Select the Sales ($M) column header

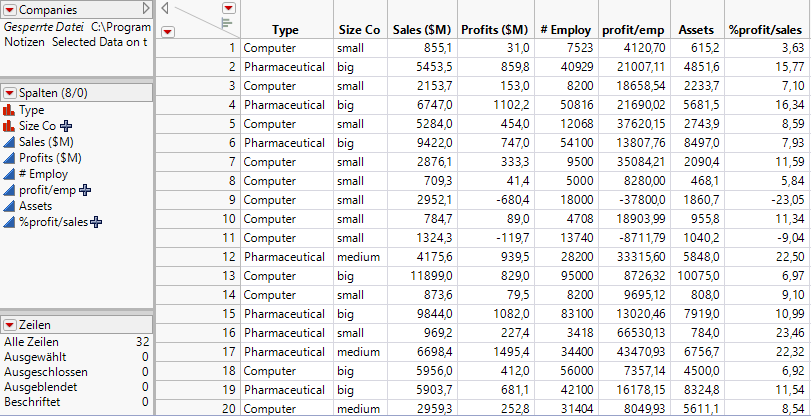(422, 30)
